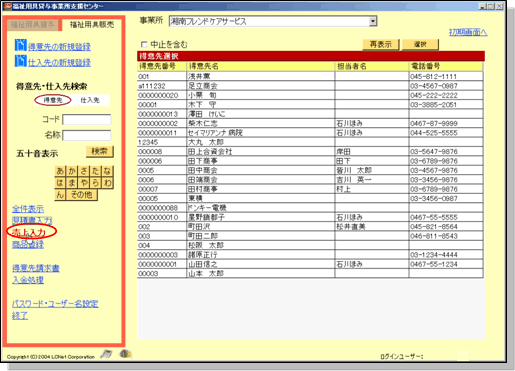Select the 浅井薫 customer row

[310, 76]
